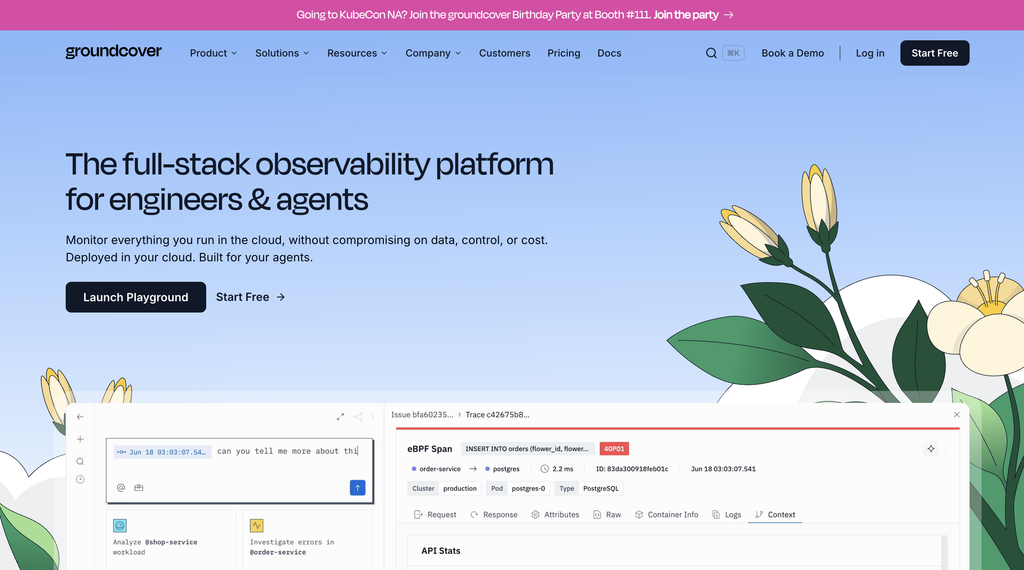
Task: Click Book a Demo
Action: pyautogui.click(x=793, y=53)
